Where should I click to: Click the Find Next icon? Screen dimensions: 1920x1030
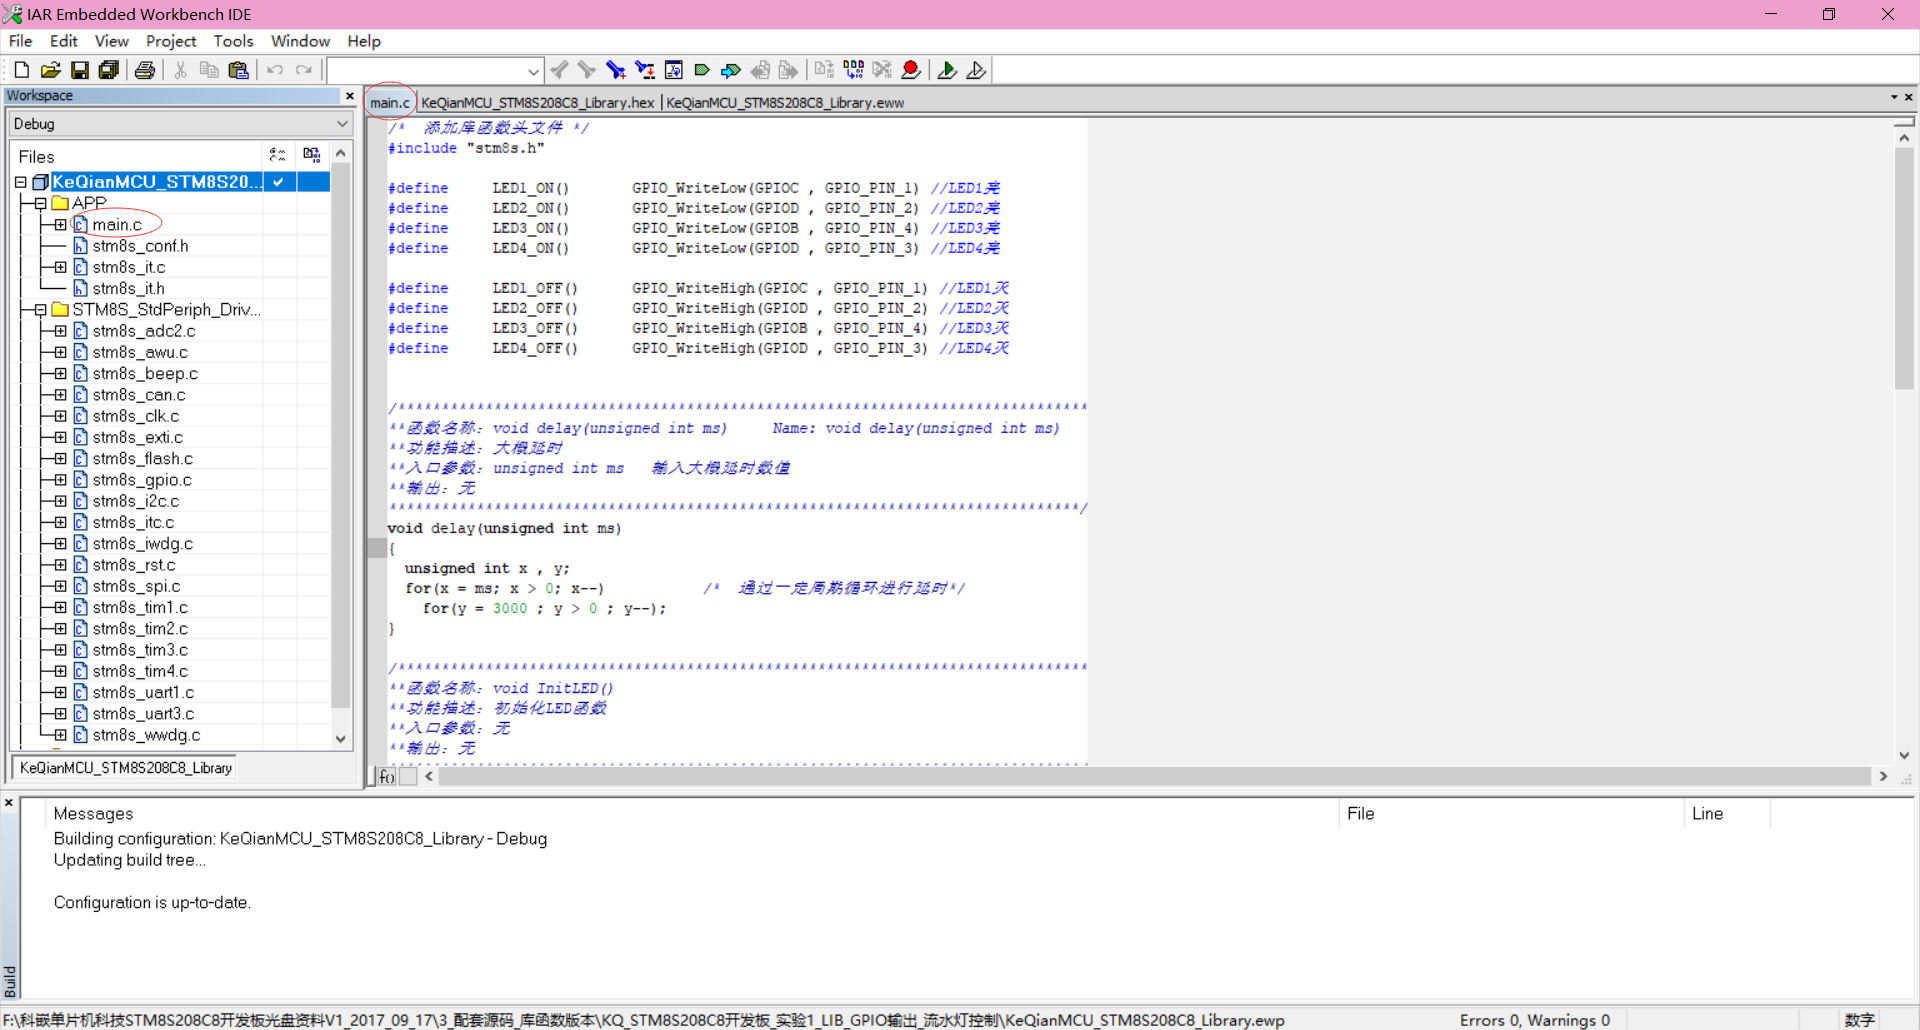click(x=587, y=70)
